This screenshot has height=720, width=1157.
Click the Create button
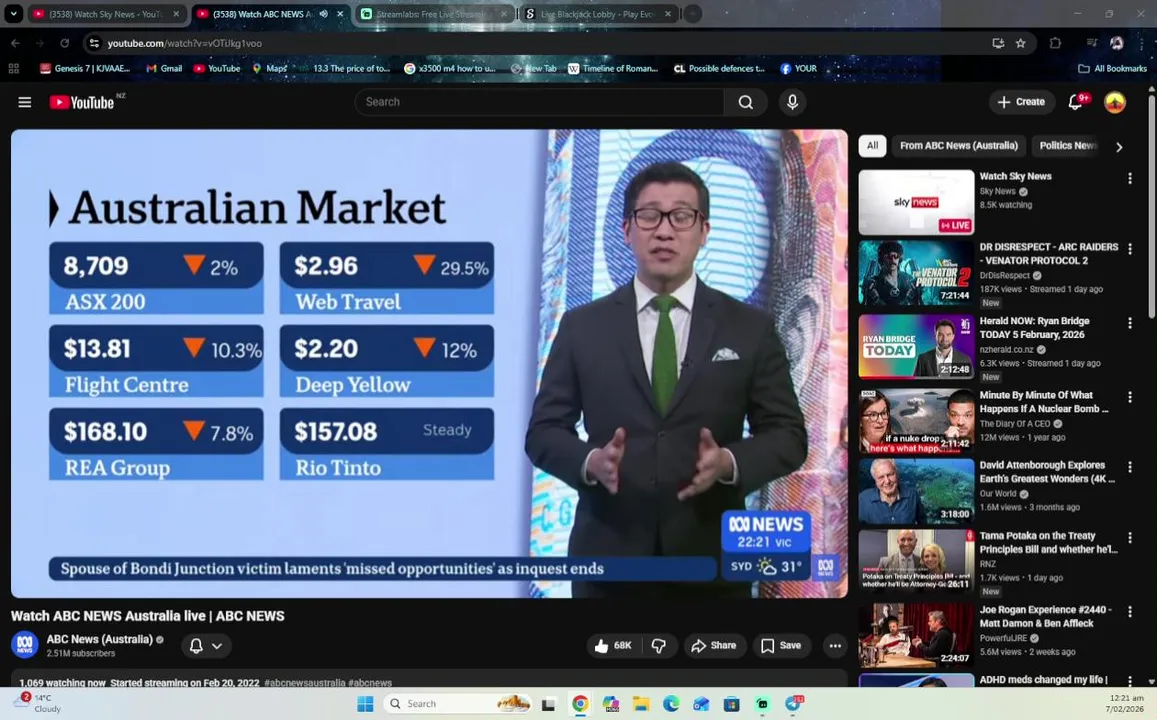point(1021,102)
